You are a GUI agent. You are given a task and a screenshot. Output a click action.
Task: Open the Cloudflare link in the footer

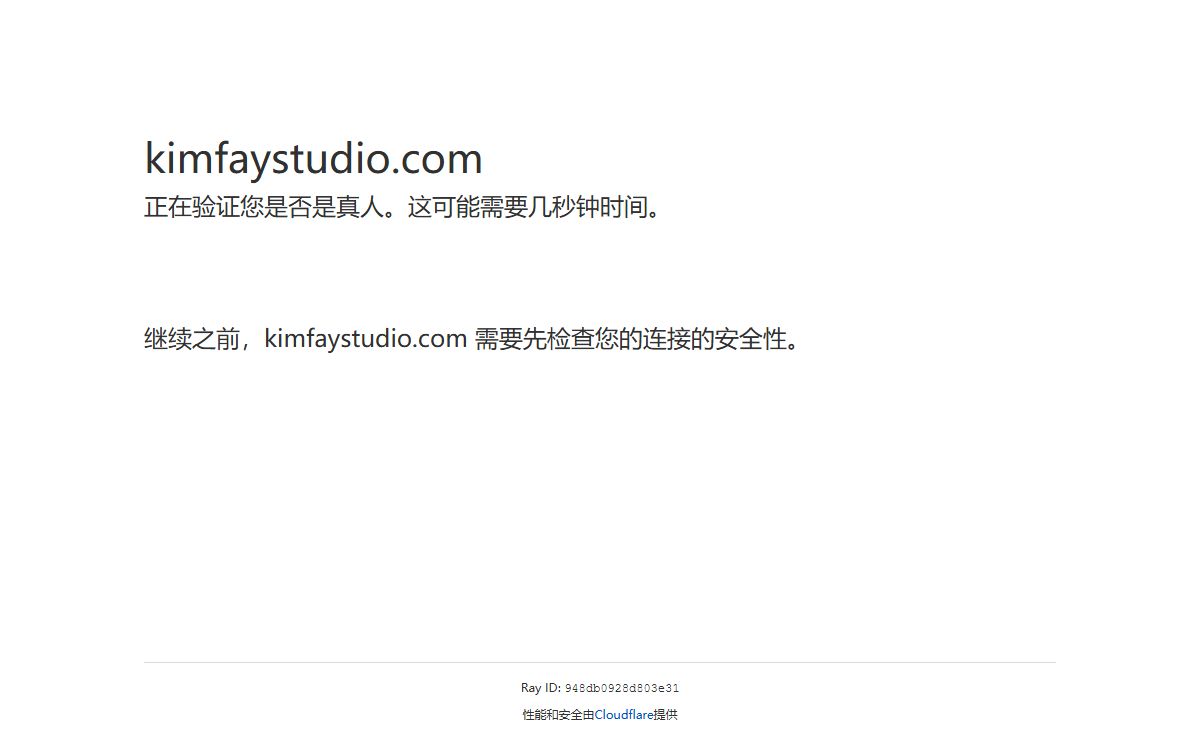(x=624, y=715)
